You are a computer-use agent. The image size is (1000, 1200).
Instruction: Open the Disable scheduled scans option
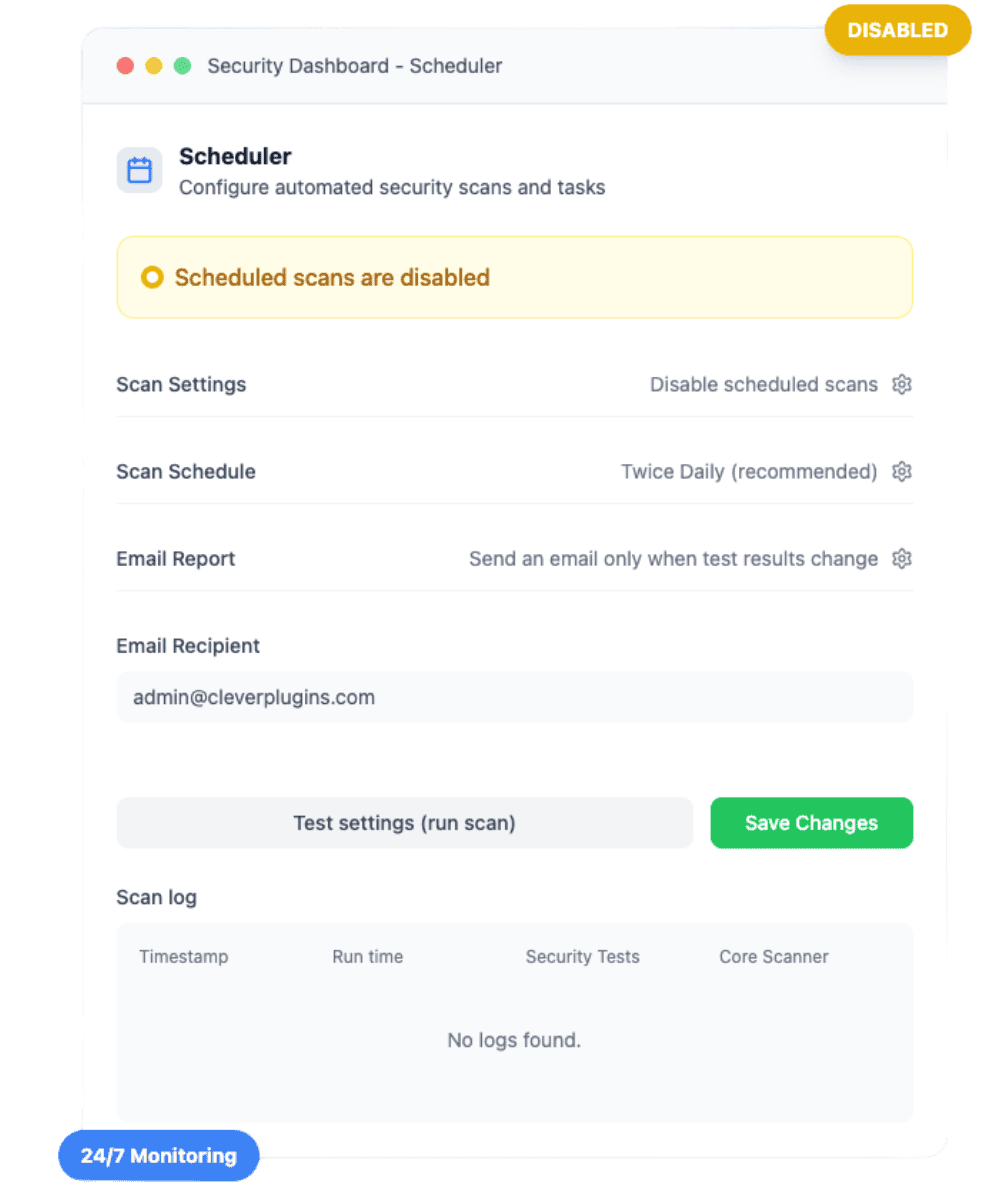(x=763, y=385)
